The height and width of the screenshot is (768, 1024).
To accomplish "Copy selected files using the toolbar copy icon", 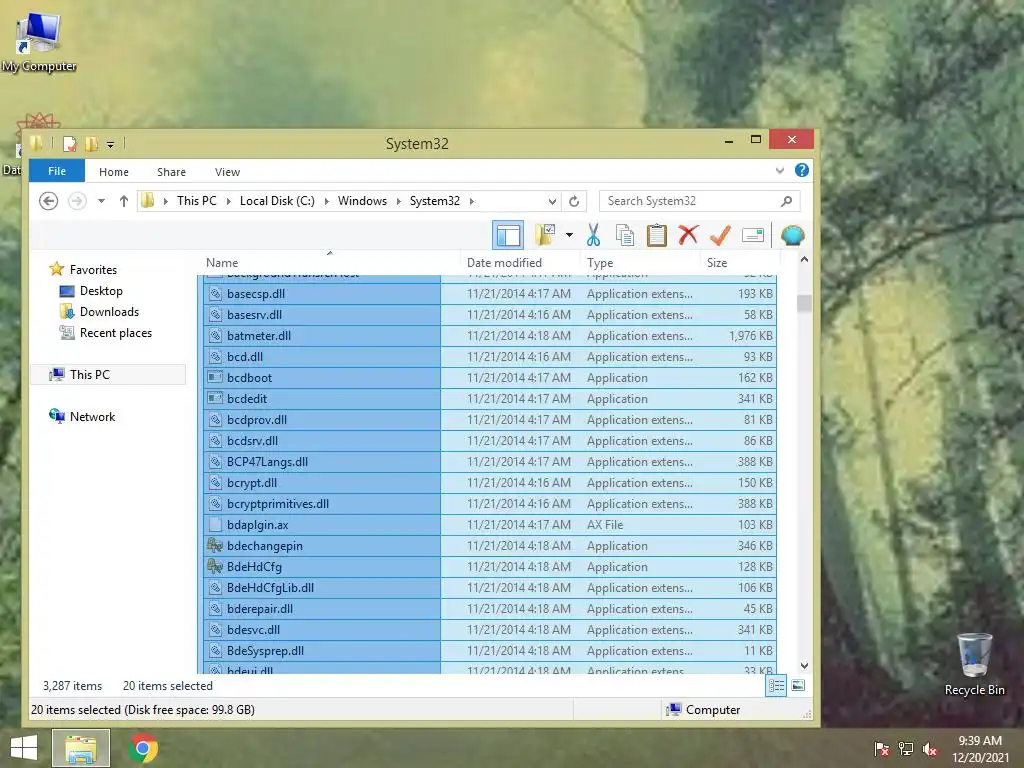I will pyautogui.click(x=625, y=235).
